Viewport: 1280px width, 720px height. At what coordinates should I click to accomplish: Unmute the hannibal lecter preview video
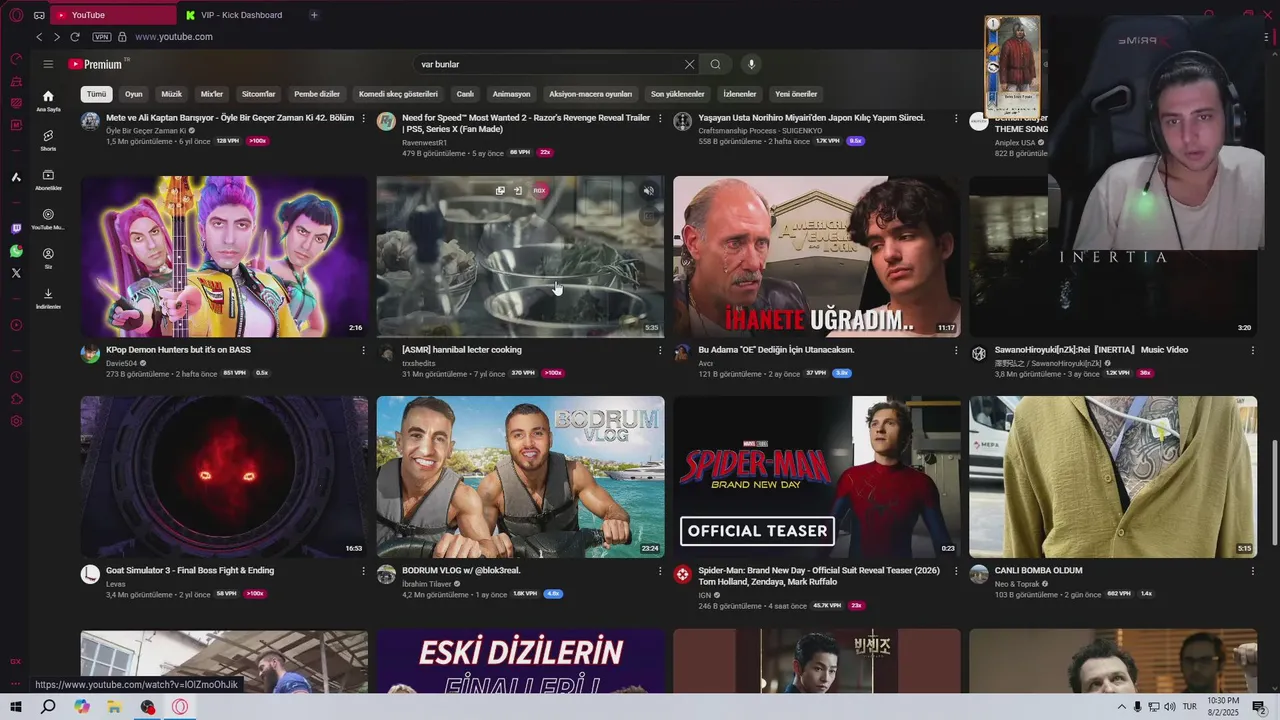[x=648, y=191]
